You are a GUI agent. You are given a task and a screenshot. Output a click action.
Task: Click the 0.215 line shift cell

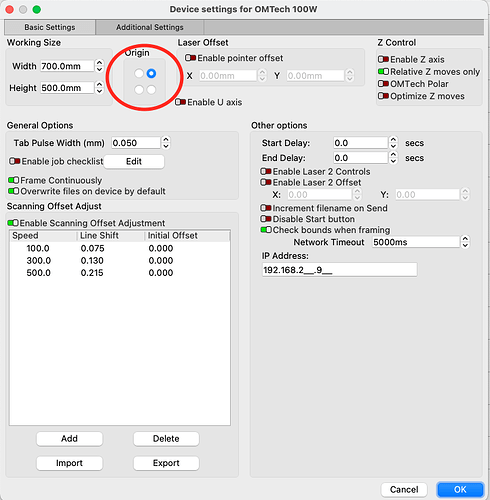click(92, 273)
